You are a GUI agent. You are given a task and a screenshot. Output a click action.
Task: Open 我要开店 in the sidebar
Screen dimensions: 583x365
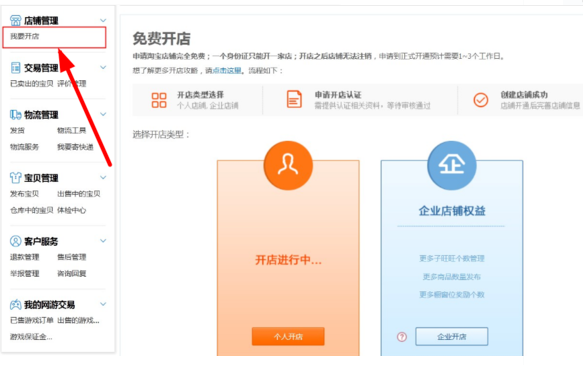click(x=25, y=36)
